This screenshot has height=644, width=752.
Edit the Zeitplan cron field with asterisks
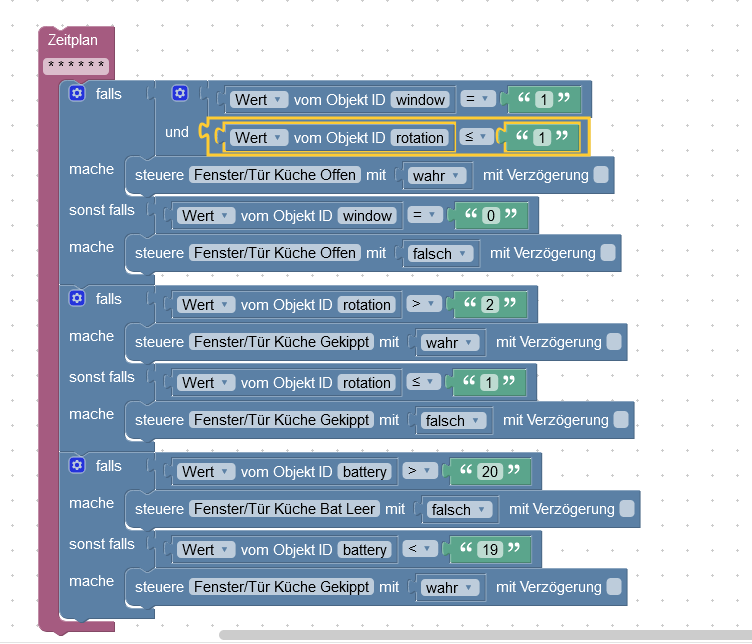tap(76, 66)
